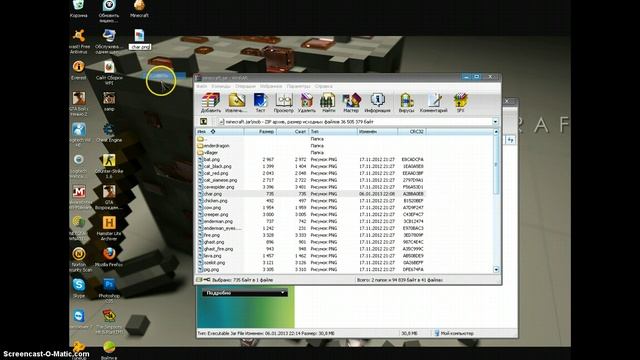Select the cat_red.png file row
The width and height of the screenshot is (640, 360).
pyautogui.click(x=310, y=173)
